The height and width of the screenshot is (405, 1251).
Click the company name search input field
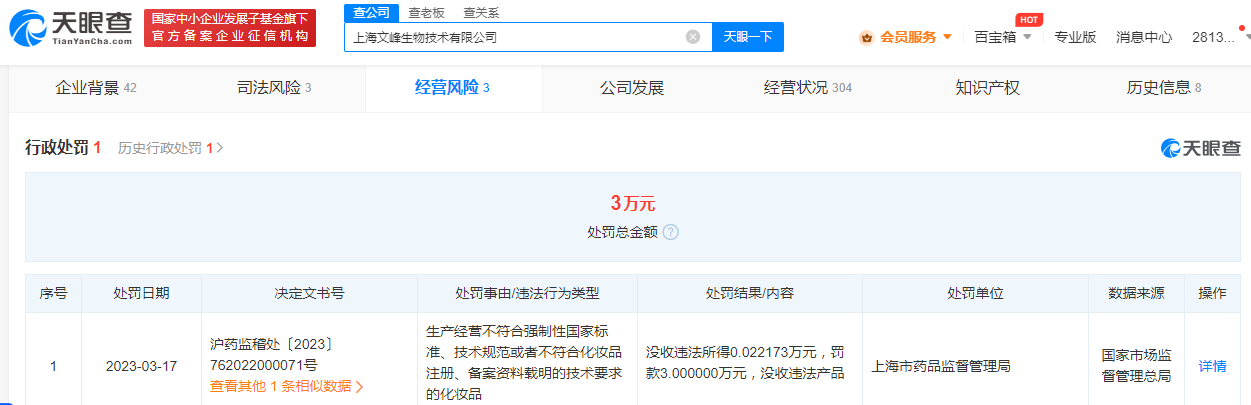click(515, 37)
